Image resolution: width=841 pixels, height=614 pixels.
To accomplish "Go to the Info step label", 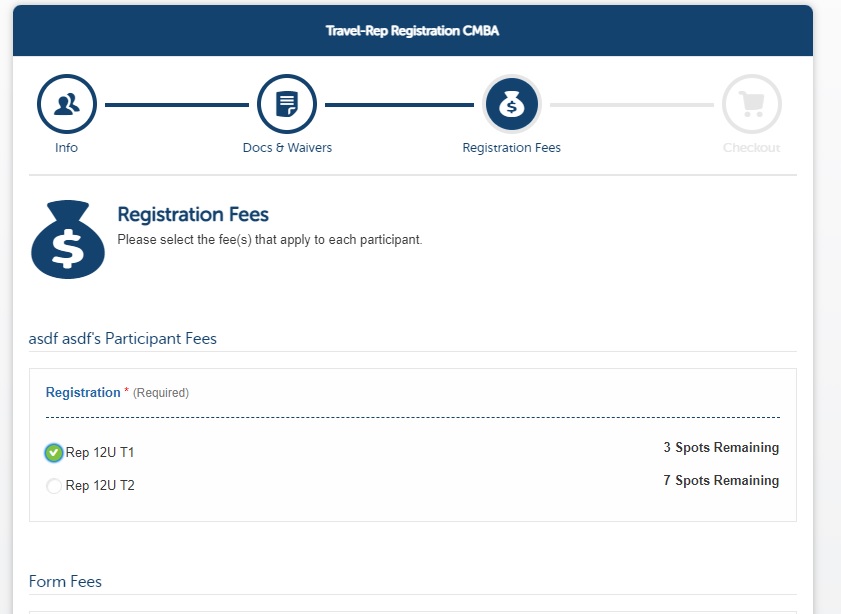I will click(x=67, y=147).
